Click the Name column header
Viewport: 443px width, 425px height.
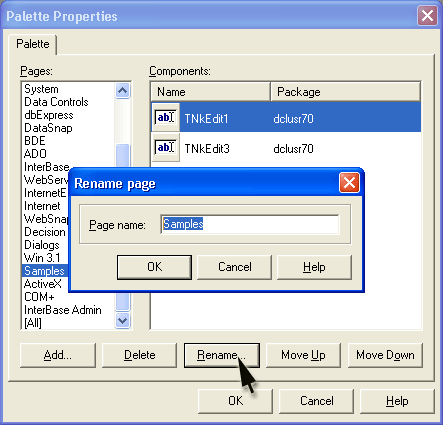[x=210, y=92]
